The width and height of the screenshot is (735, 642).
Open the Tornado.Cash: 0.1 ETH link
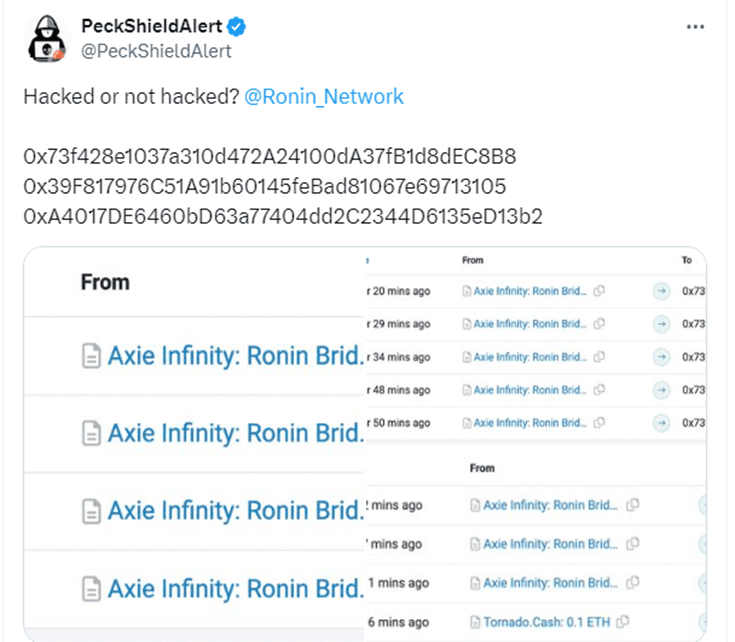point(548,621)
